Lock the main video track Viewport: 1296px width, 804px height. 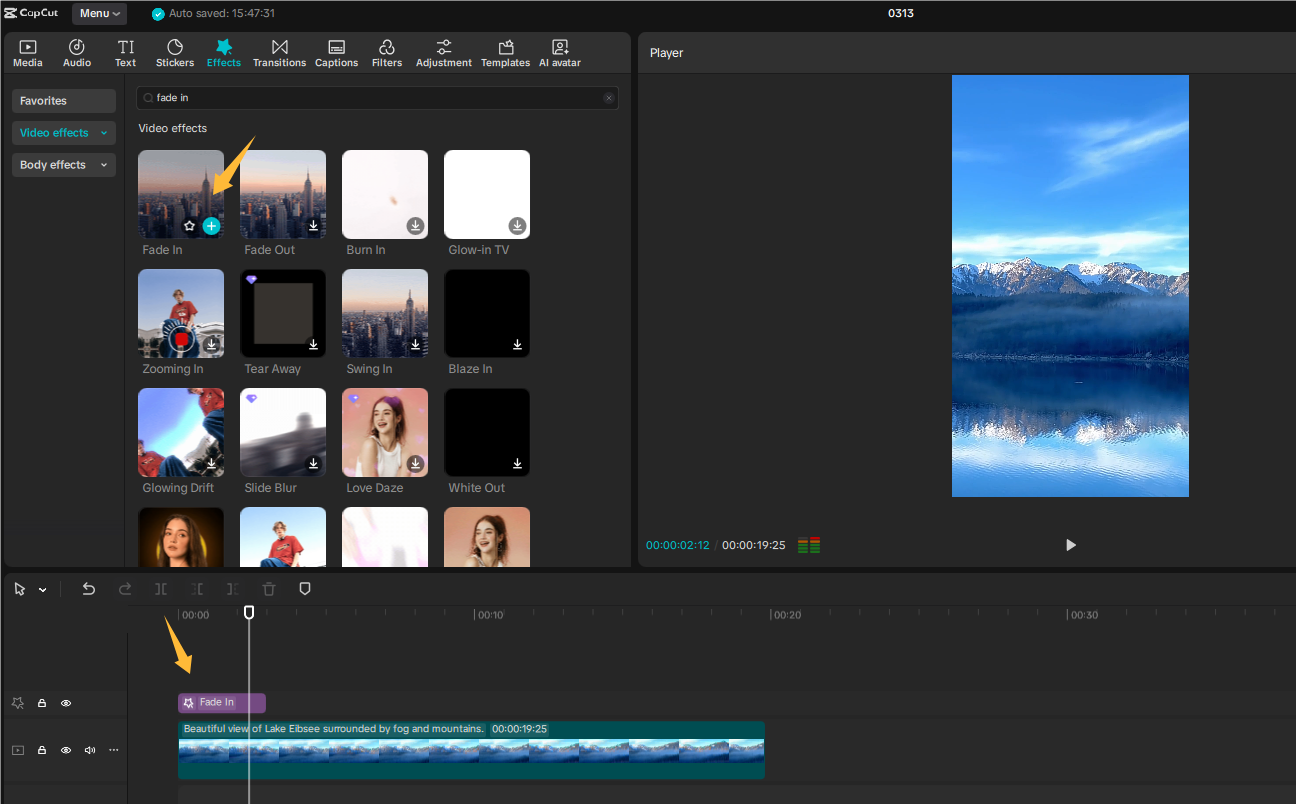[x=42, y=750]
